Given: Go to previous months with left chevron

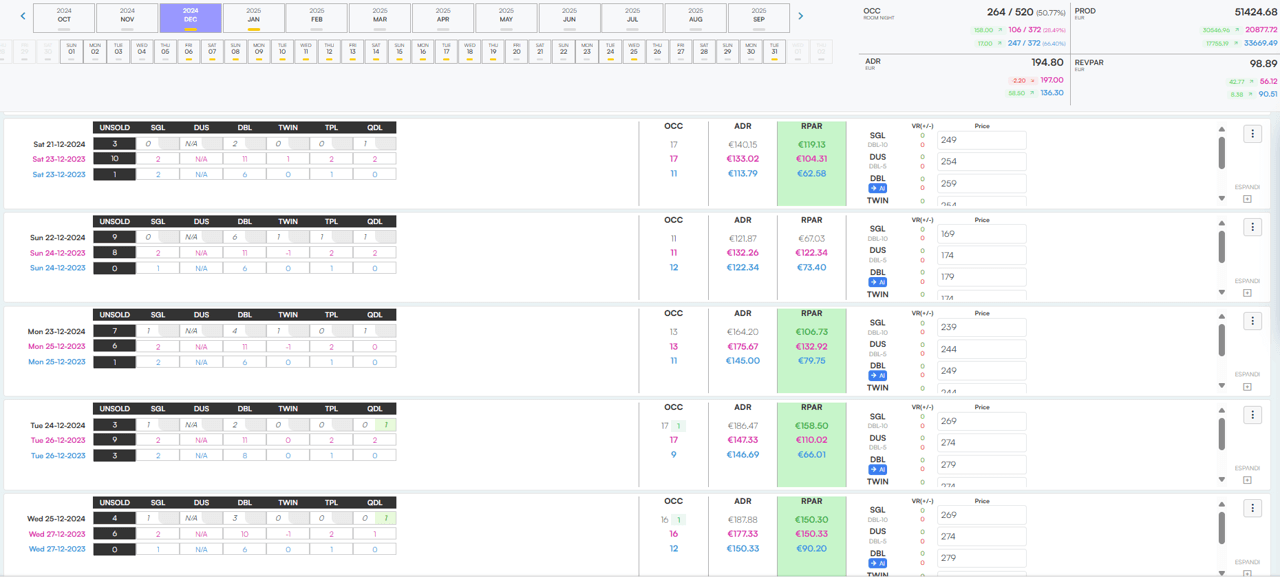Looking at the screenshot, I should tap(23, 16).
